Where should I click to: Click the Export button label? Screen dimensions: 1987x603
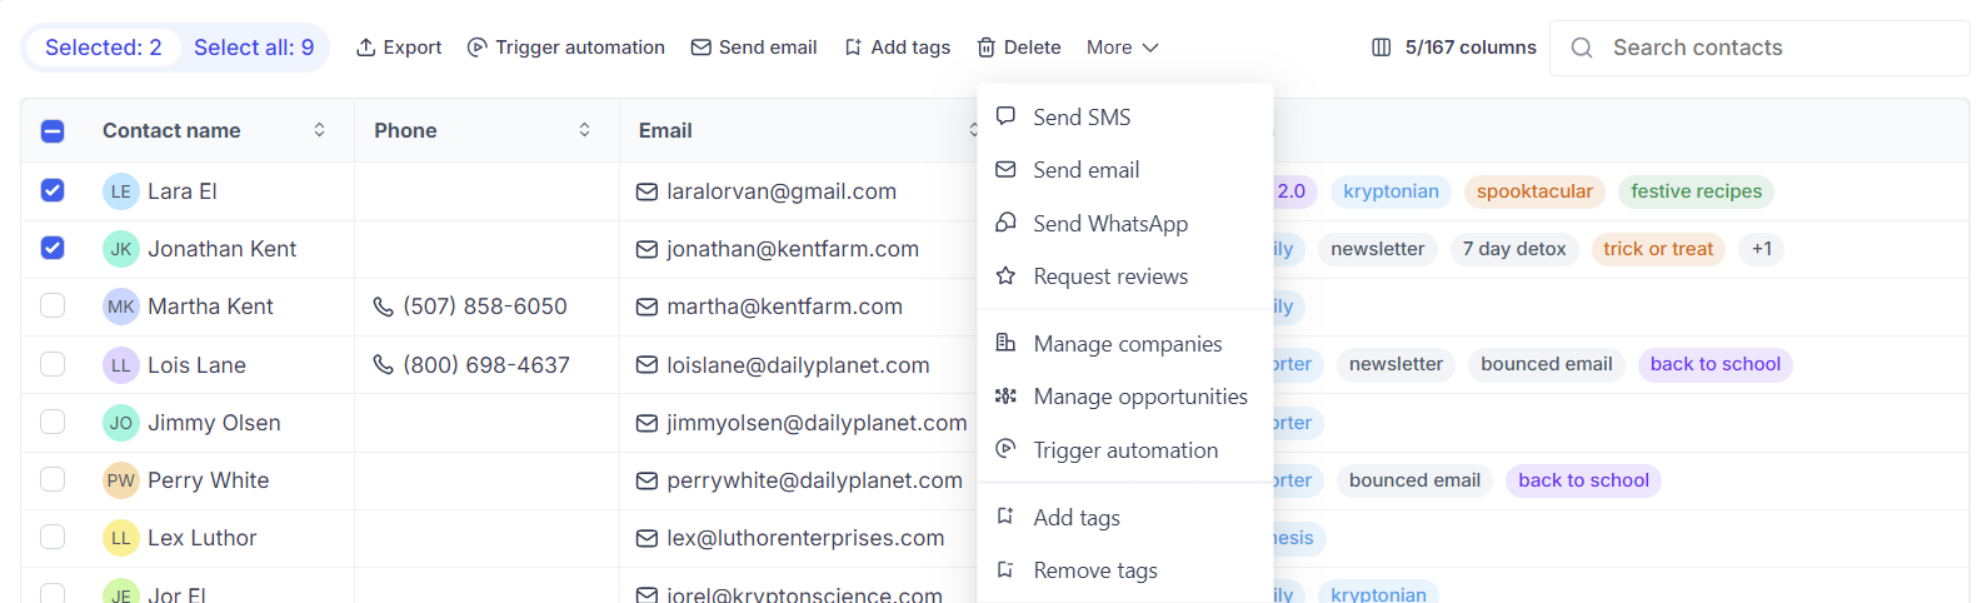(412, 47)
